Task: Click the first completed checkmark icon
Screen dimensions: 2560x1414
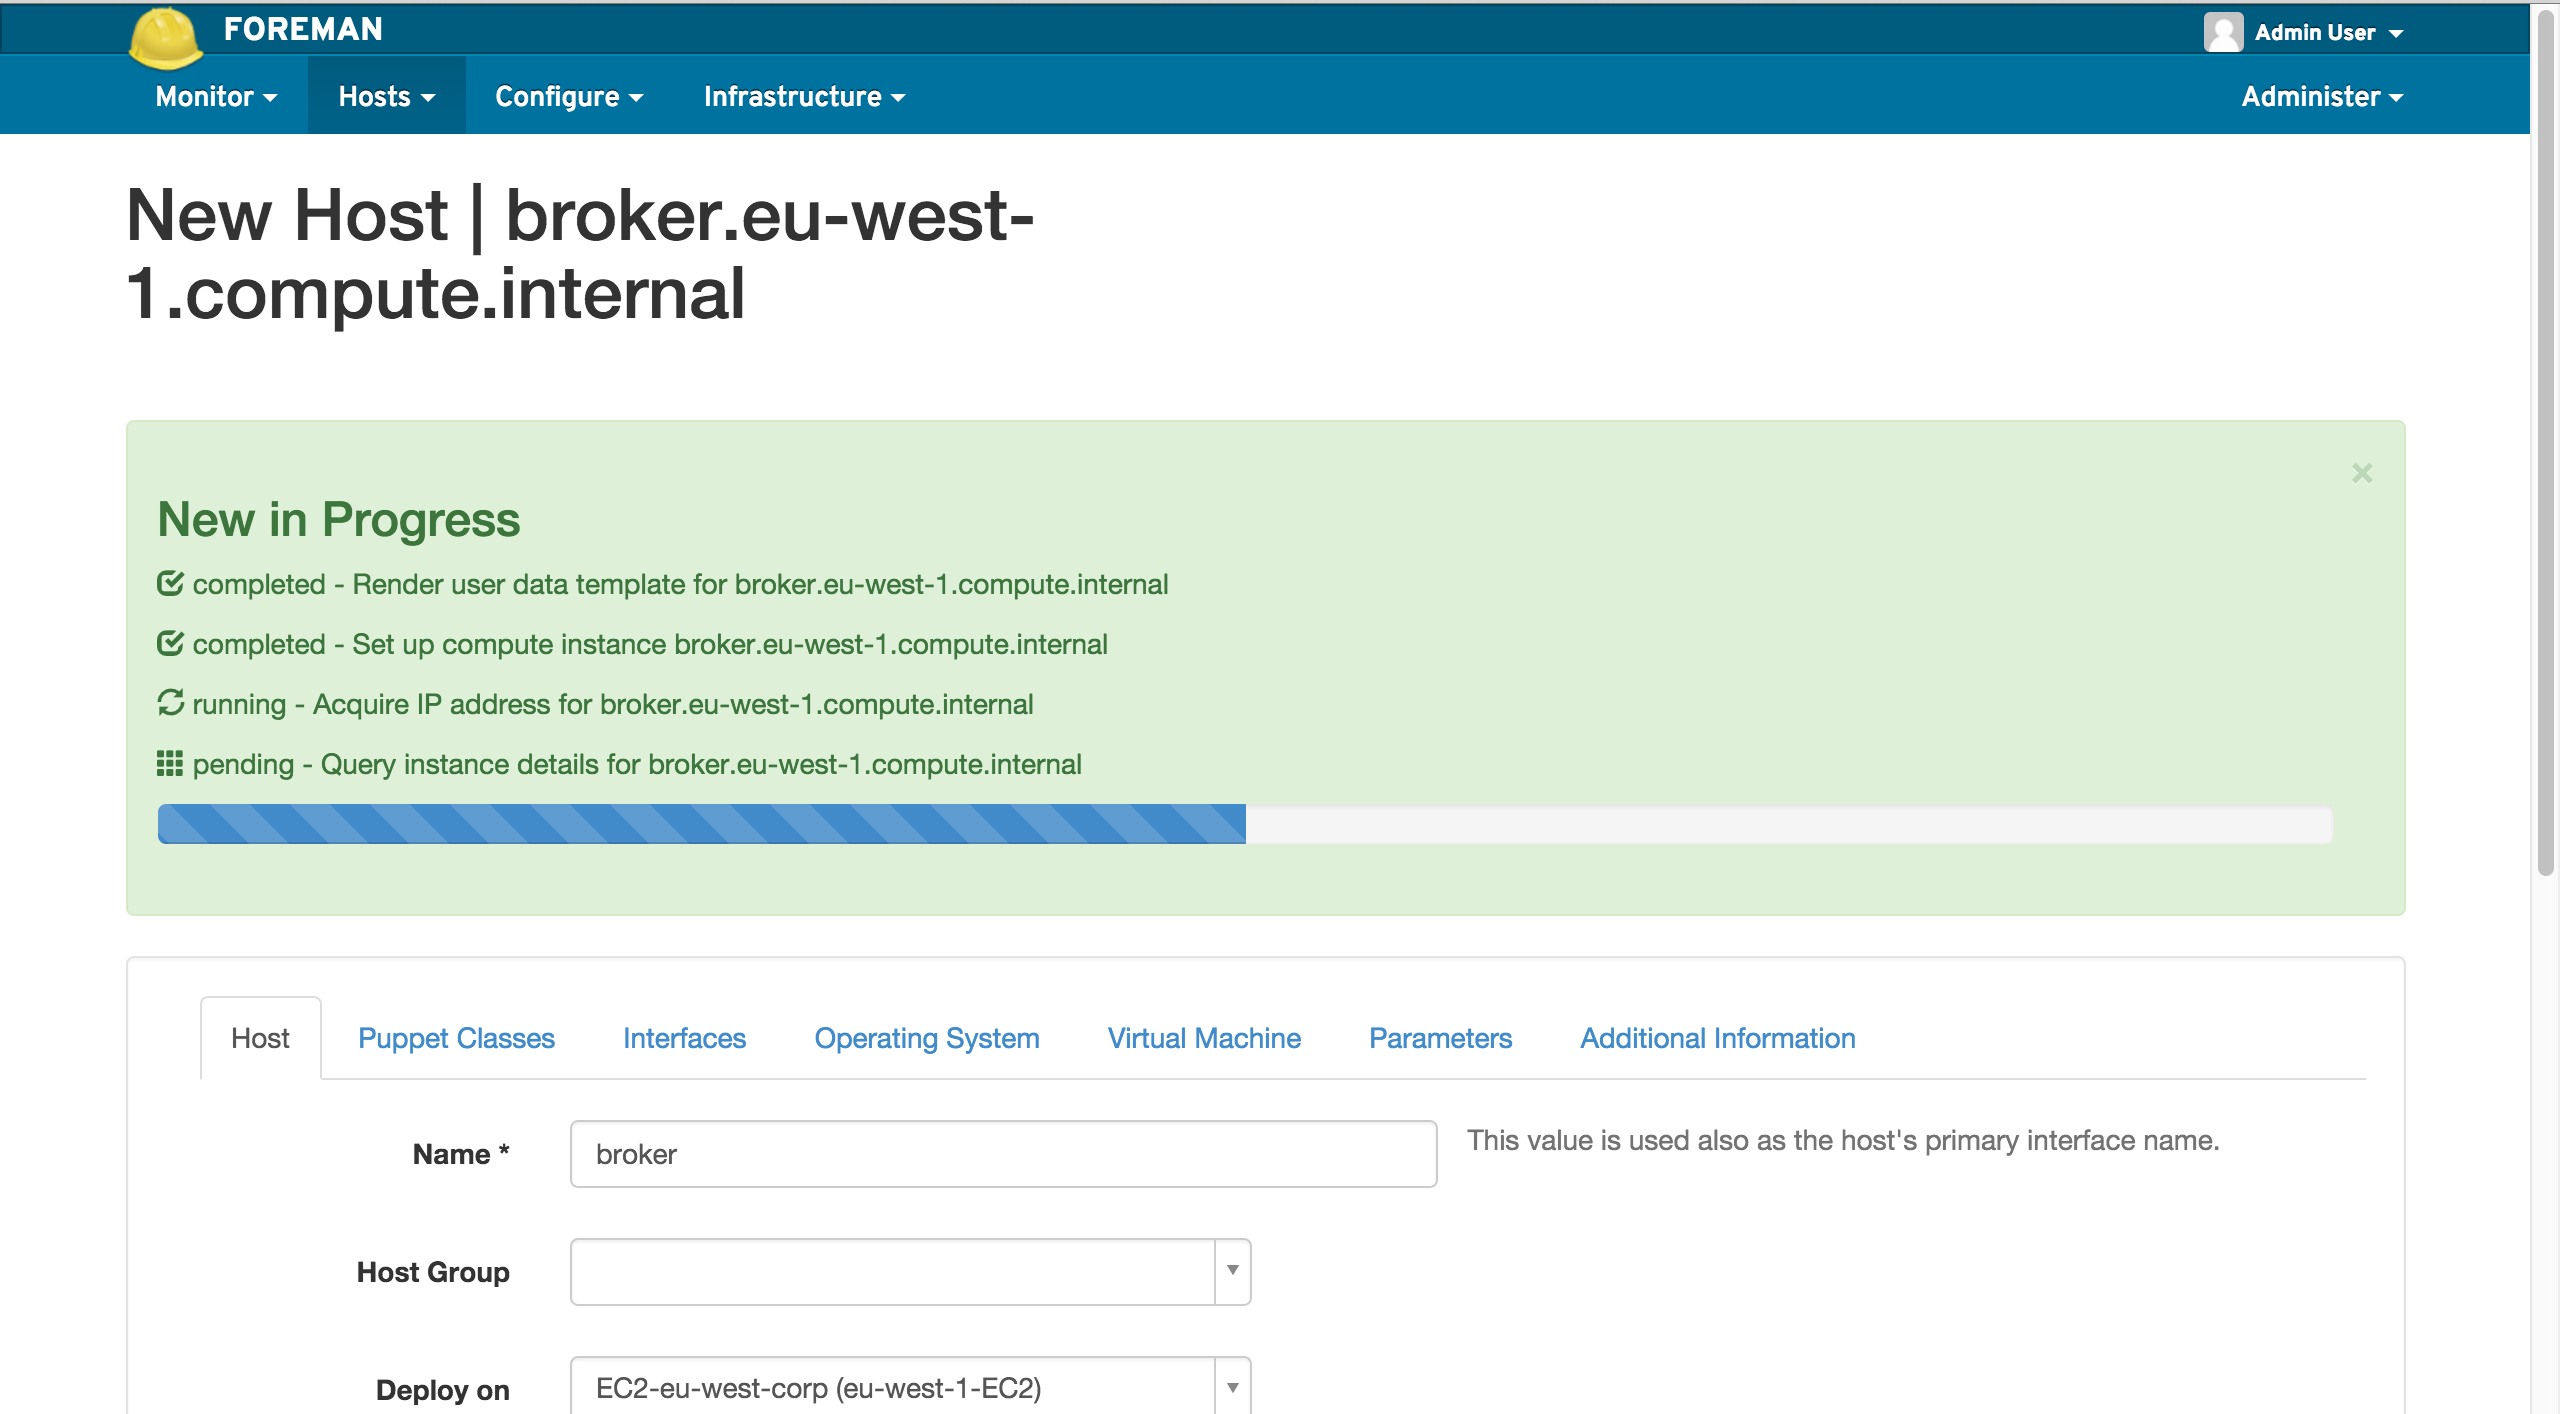Action: [170, 583]
